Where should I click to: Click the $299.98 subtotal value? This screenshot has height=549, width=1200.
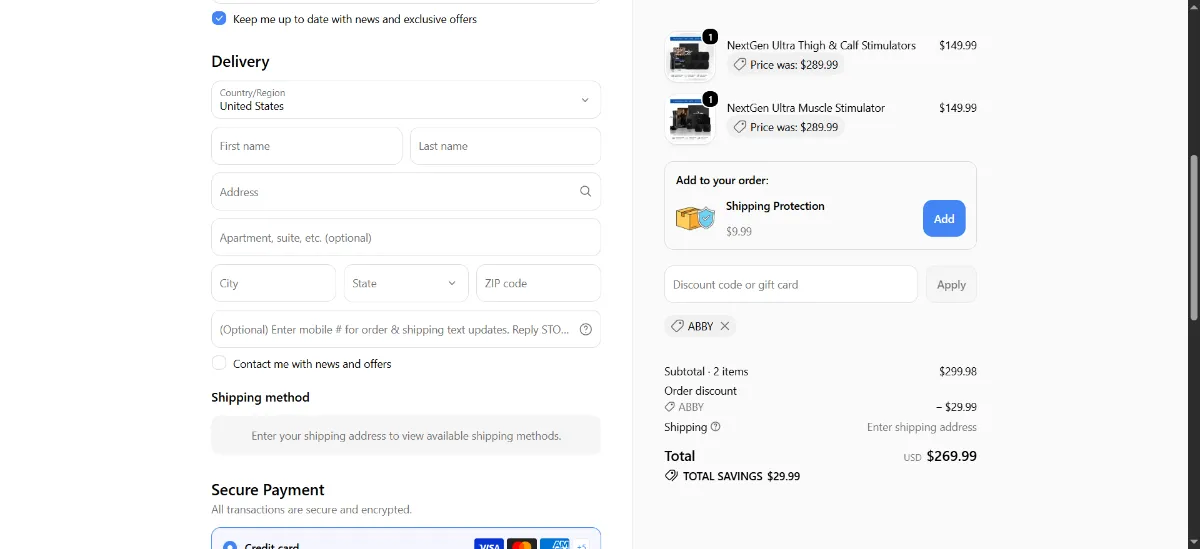958,371
